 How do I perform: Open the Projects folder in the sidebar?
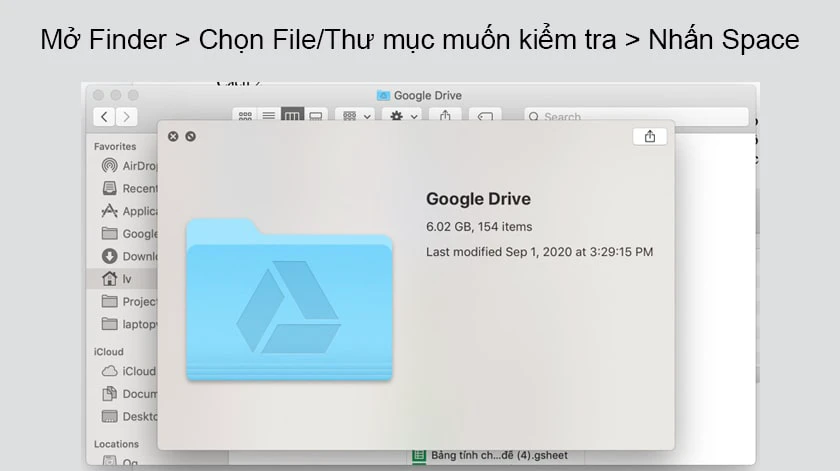tap(129, 301)
